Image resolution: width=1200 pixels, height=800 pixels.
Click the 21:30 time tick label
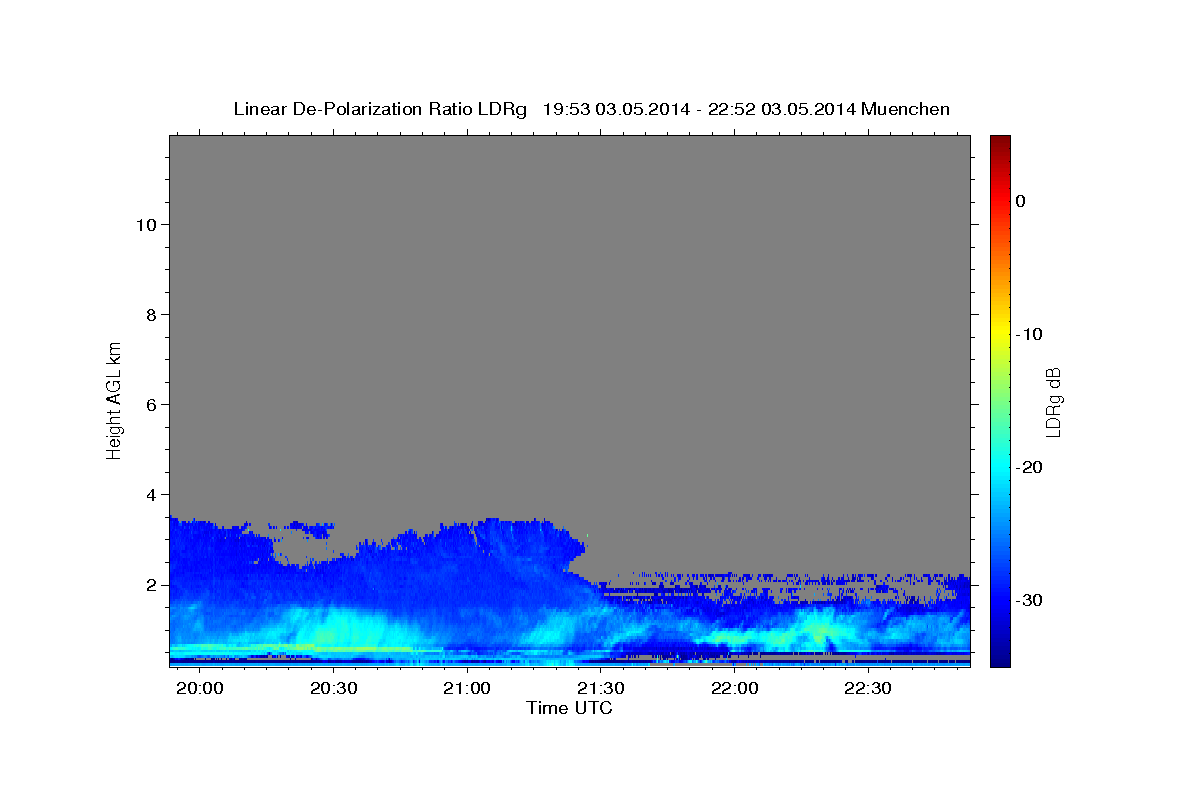point(600,689)
